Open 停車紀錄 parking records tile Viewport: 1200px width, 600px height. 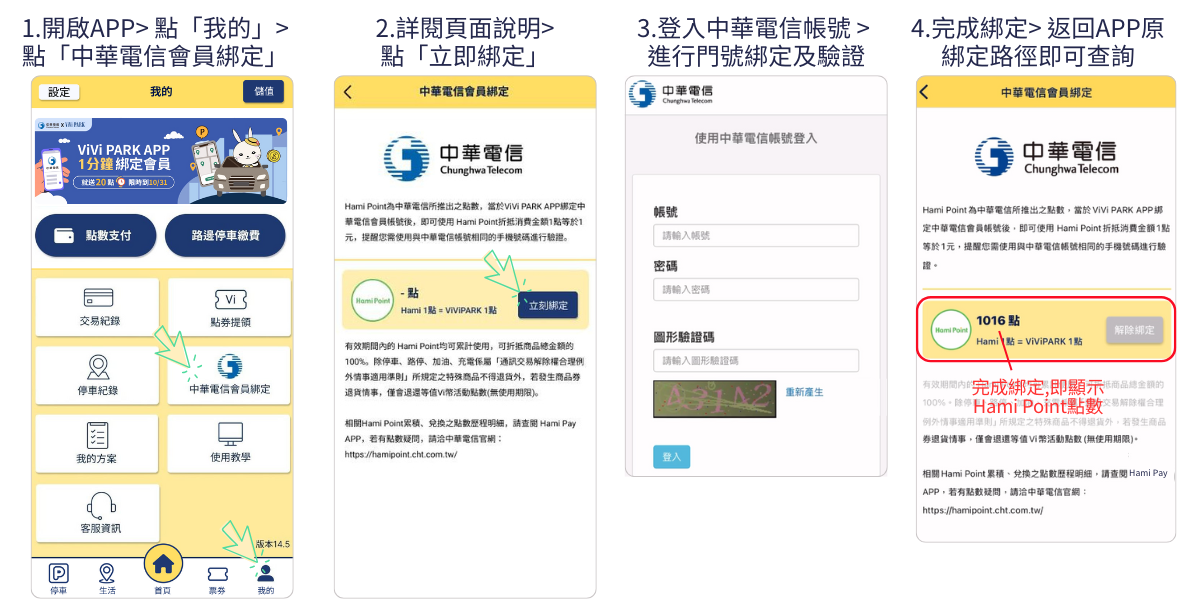pos(97,375)
